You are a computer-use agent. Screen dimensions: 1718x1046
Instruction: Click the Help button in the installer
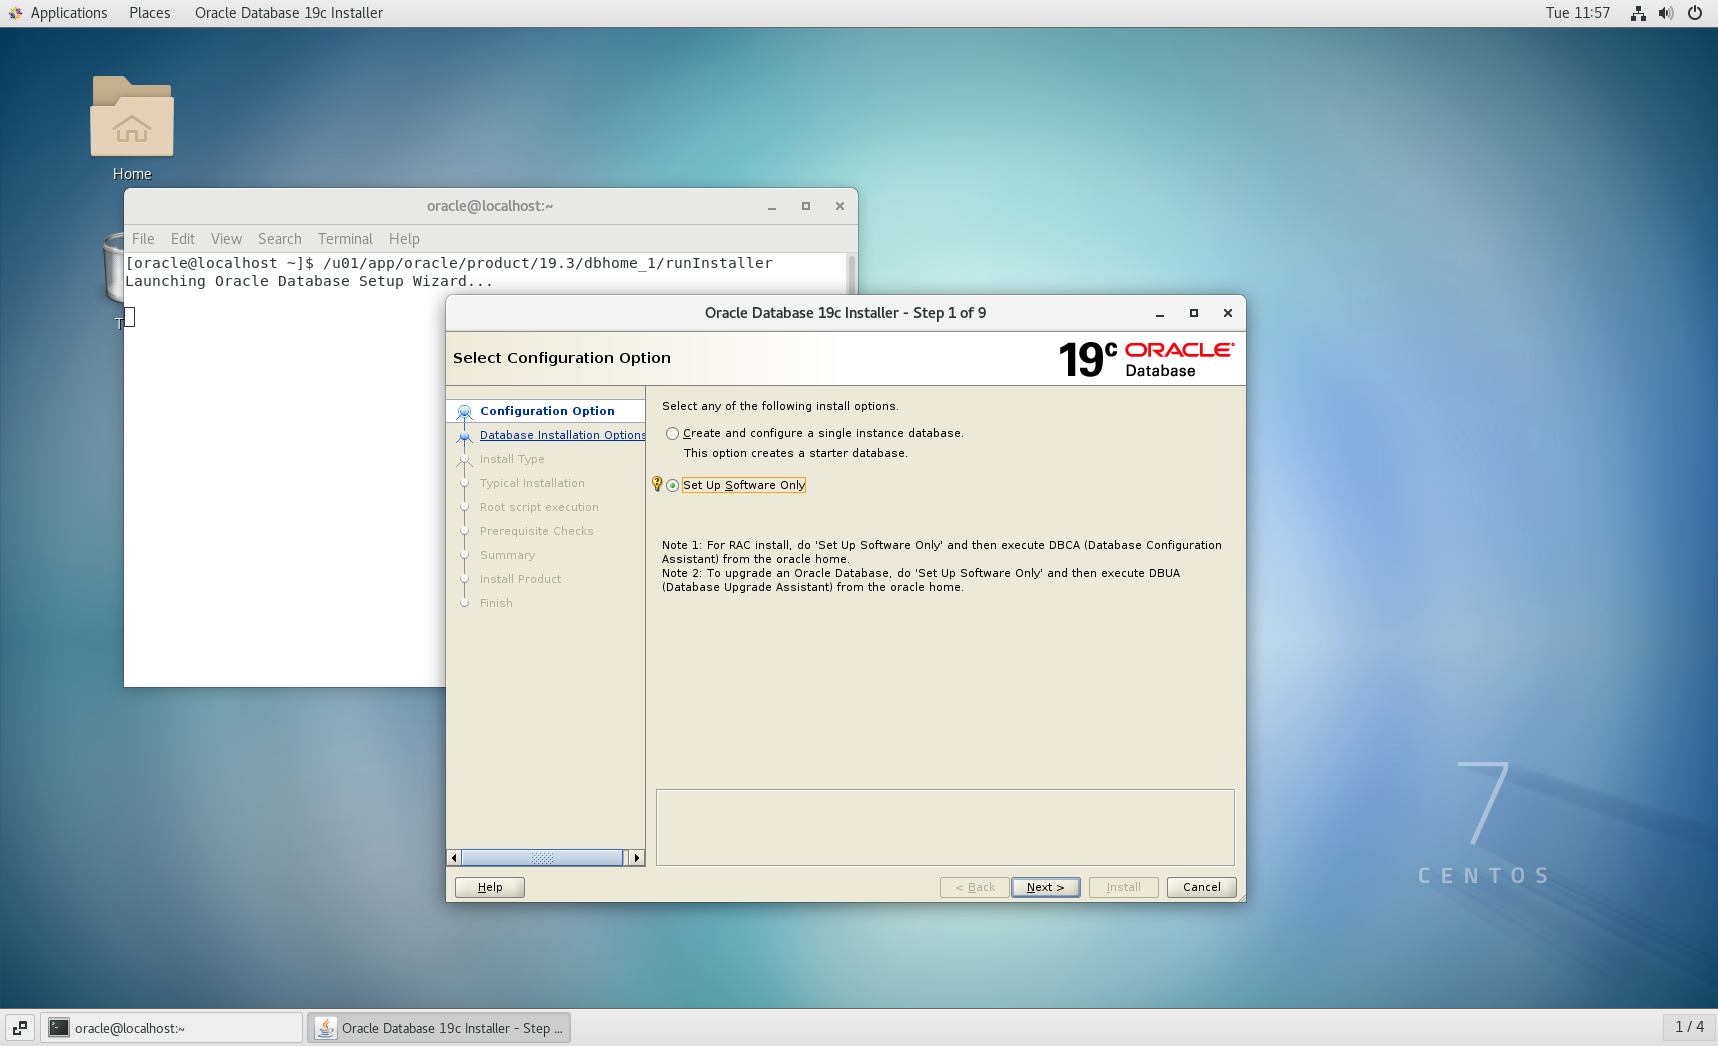coord(490,887)
